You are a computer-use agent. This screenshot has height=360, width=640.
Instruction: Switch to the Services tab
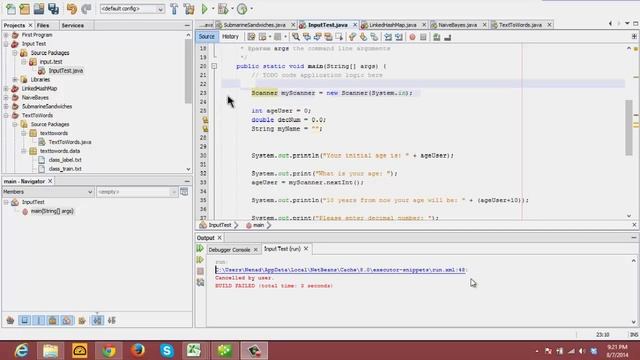73,25
